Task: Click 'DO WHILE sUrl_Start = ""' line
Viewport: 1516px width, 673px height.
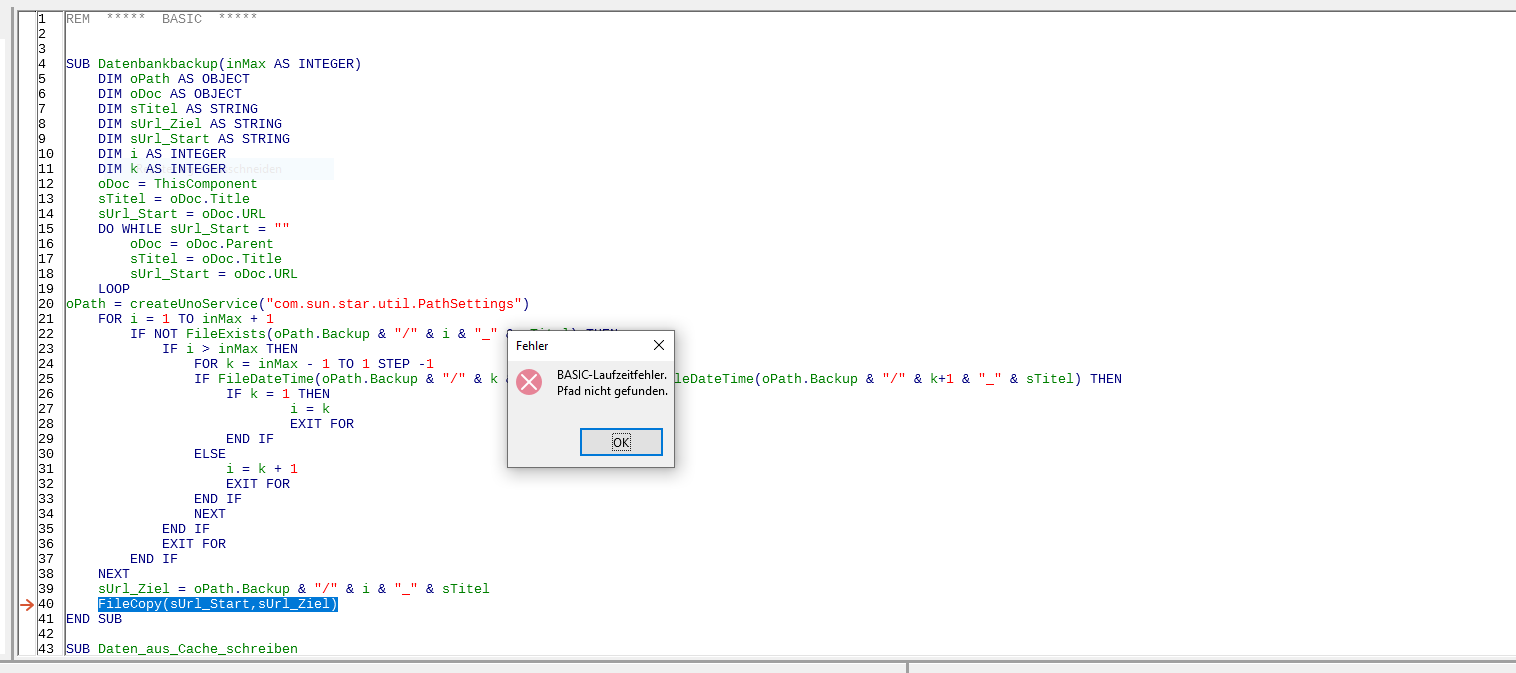Action: [194, 229]
